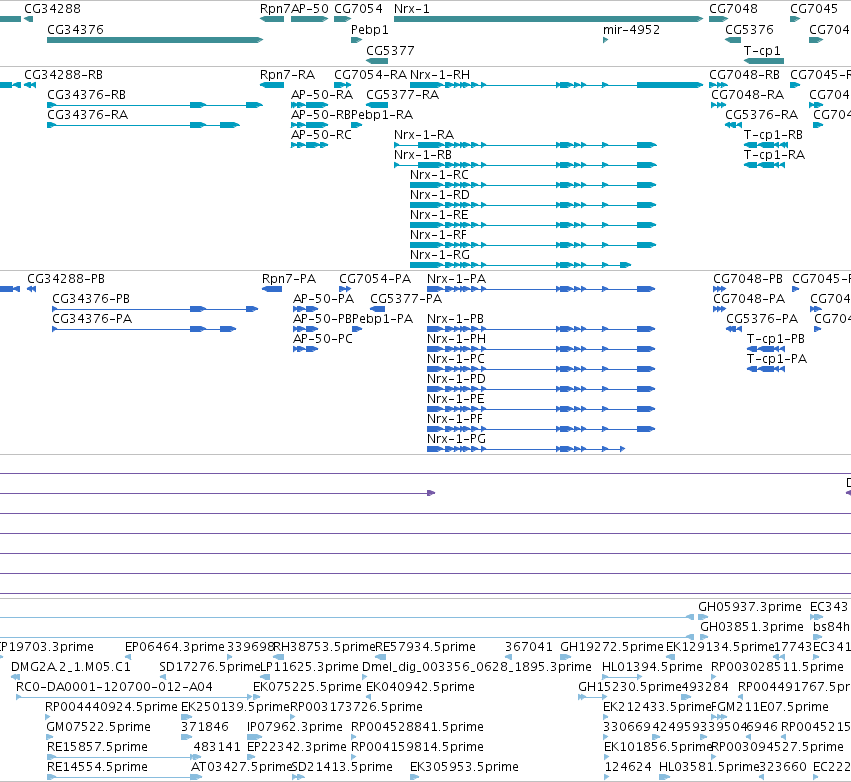
Task: Click the AP-50-PC protein label
Action: (x=323, y=339)
